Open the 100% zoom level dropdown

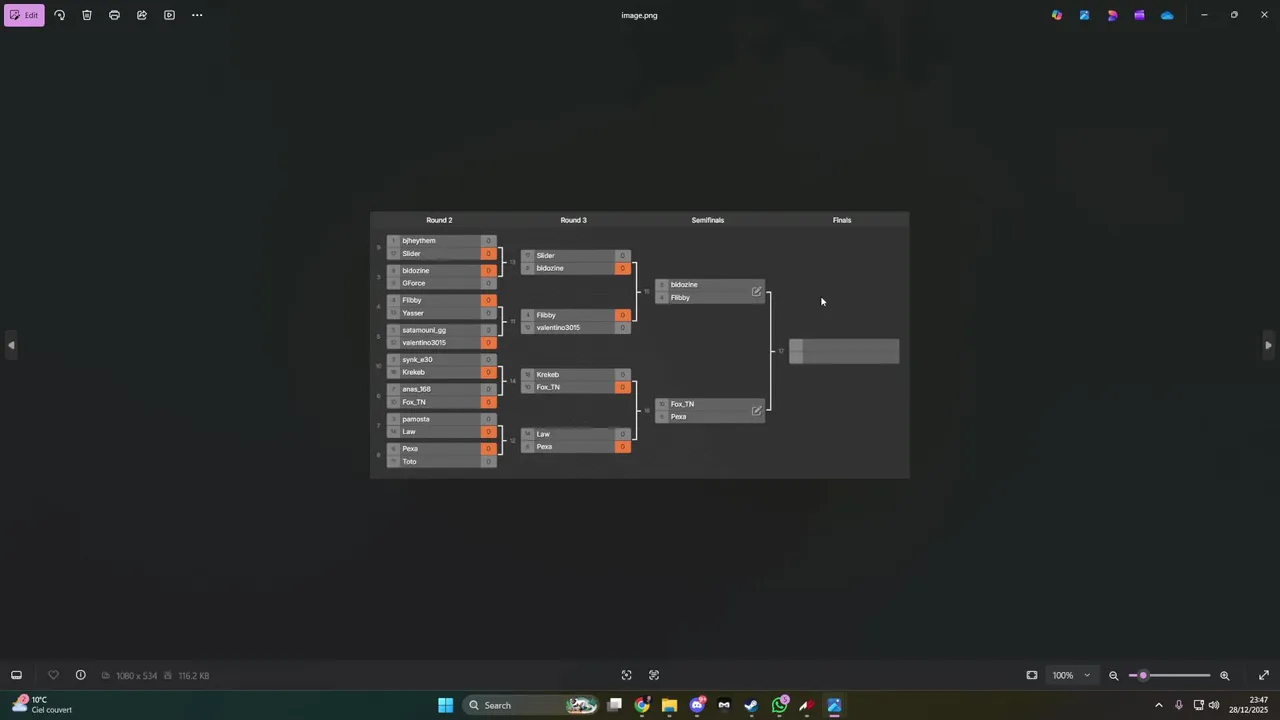1072,675
